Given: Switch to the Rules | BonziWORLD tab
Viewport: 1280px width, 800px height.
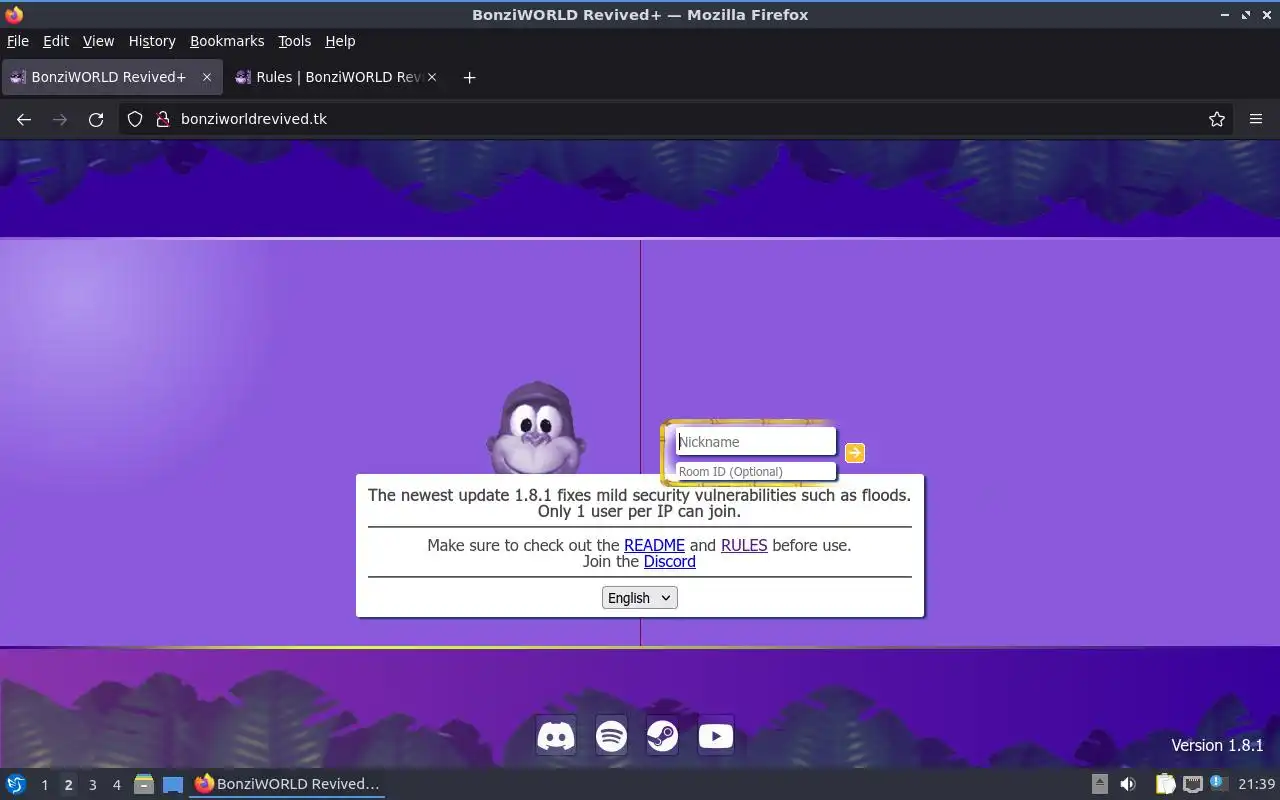Looking at the screenshot, I should coord(335,77).
